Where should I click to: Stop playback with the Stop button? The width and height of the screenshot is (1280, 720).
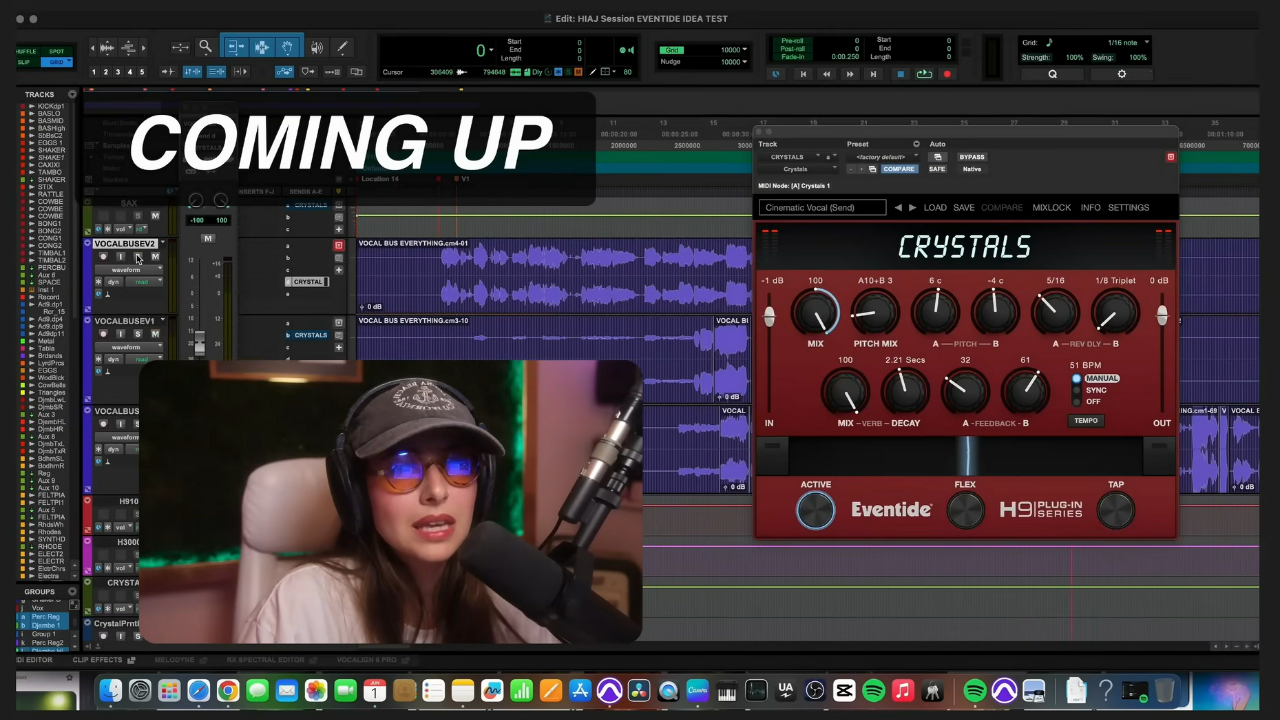(900, 74)
